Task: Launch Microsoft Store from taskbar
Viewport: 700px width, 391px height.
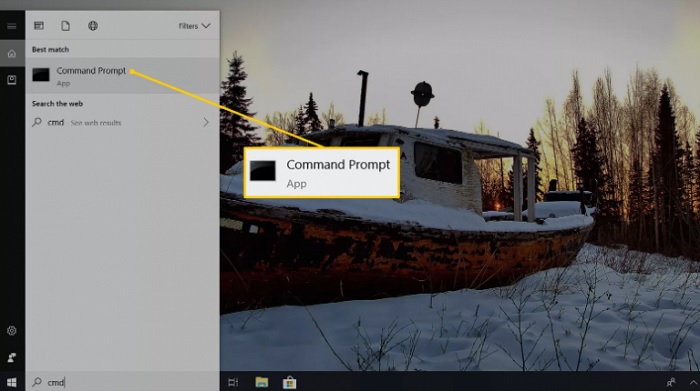Action: (289, 383)
